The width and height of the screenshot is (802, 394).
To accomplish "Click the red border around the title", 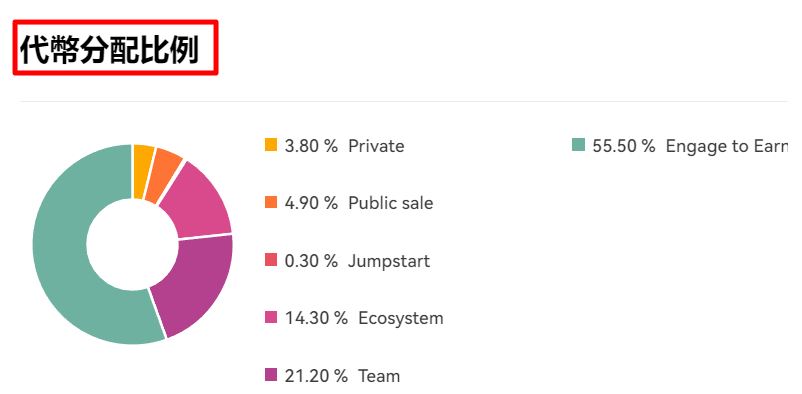I will click(116, 22).
